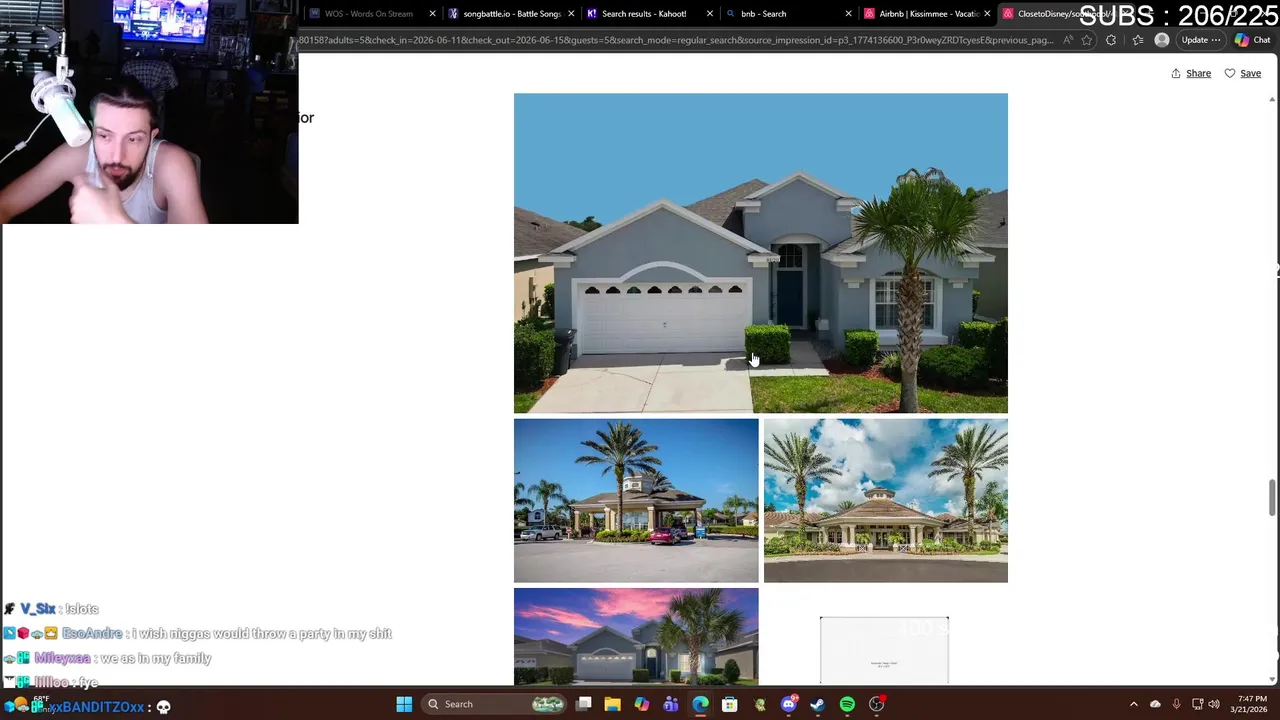
Task: Click the page vertical scrollbar thumb
Action: (1272, 498)
